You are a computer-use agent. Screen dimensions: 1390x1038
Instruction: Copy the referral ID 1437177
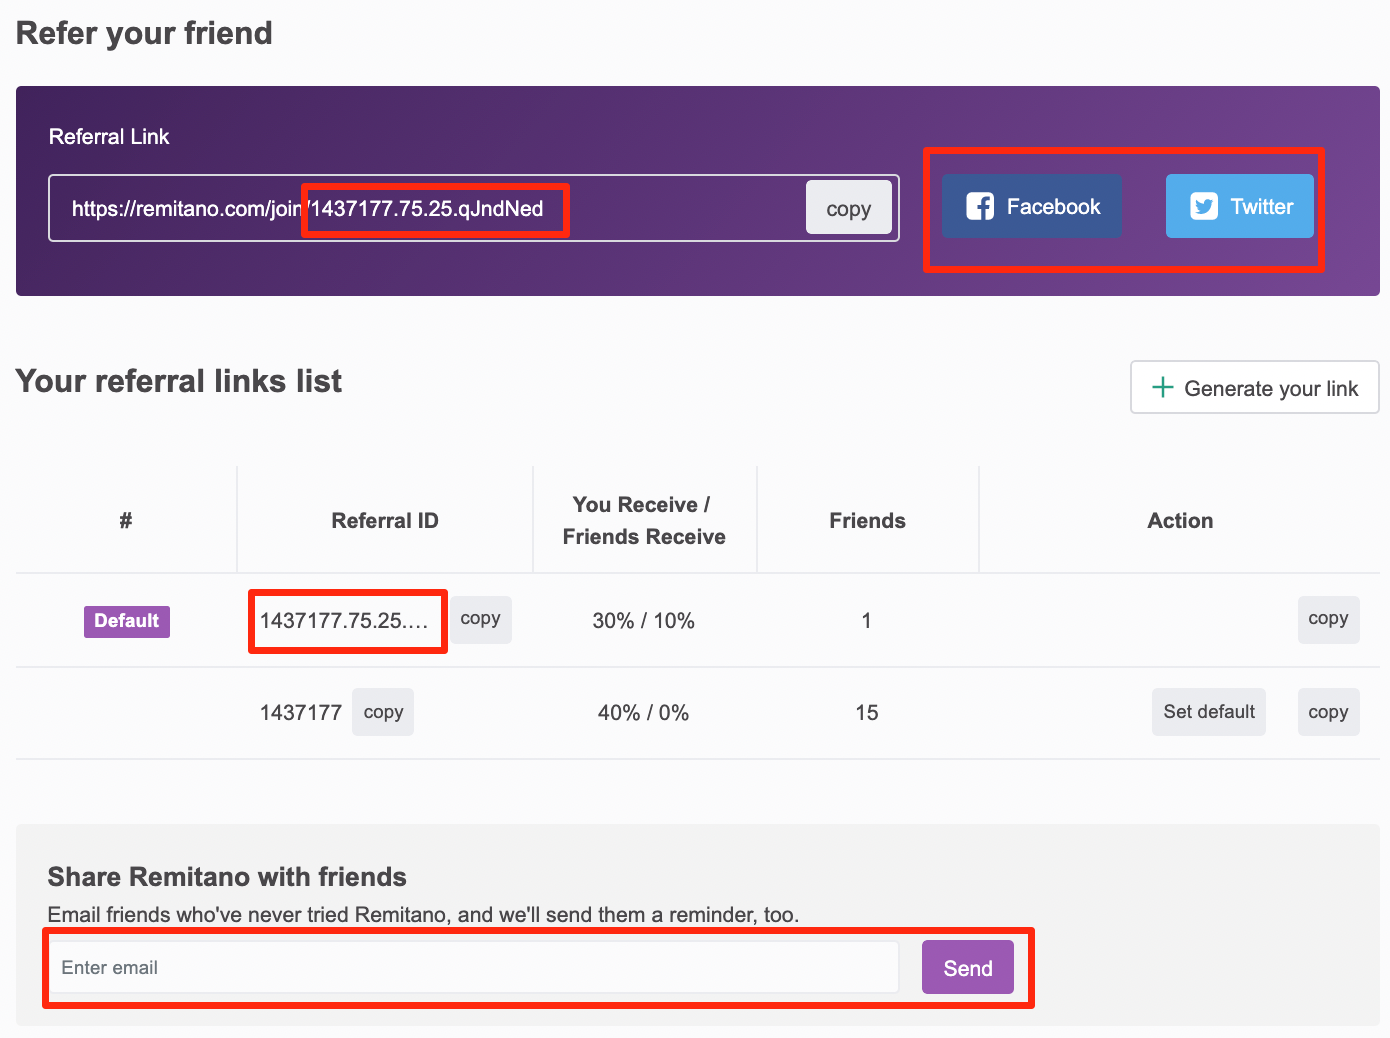click(383, 712)
